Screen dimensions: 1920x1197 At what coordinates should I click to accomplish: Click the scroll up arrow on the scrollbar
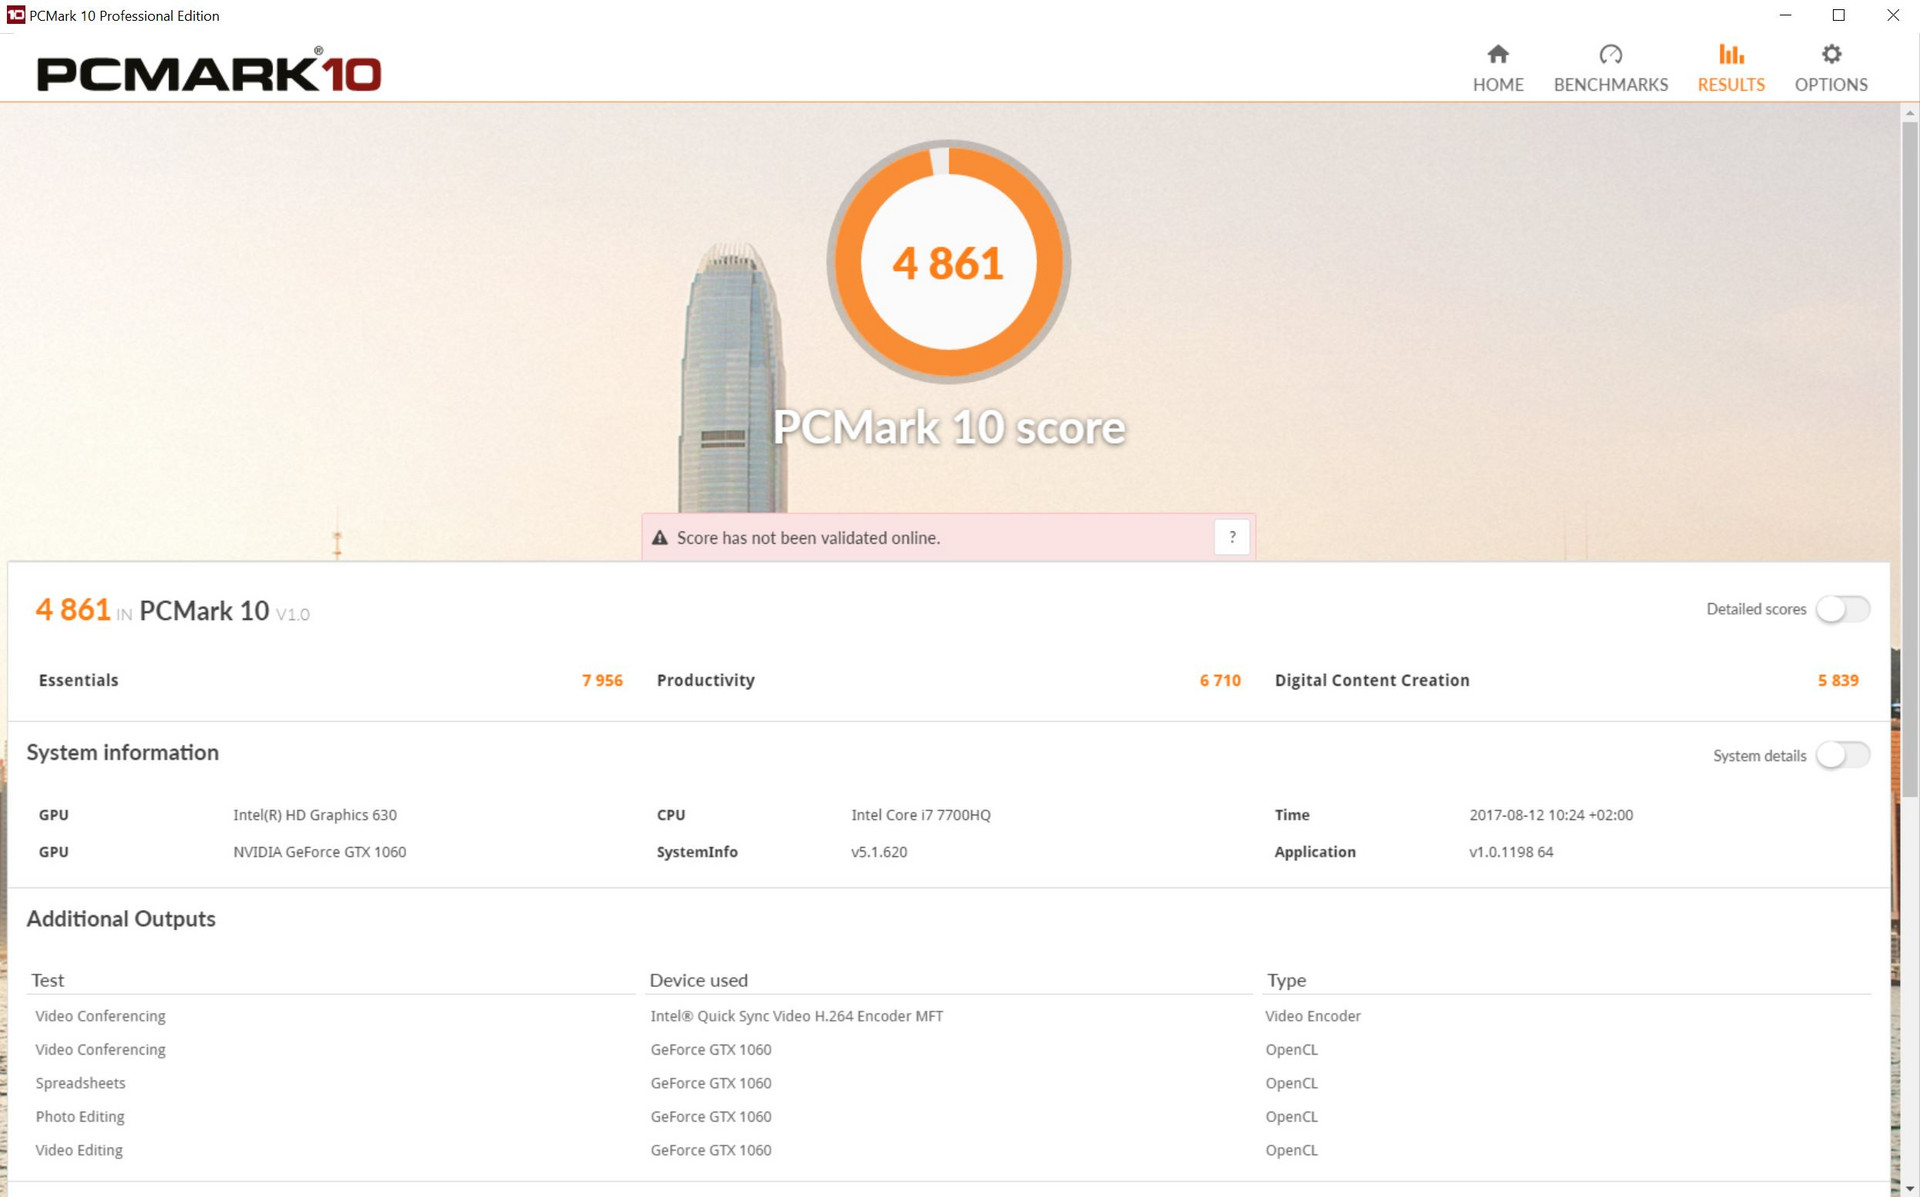1909,113
